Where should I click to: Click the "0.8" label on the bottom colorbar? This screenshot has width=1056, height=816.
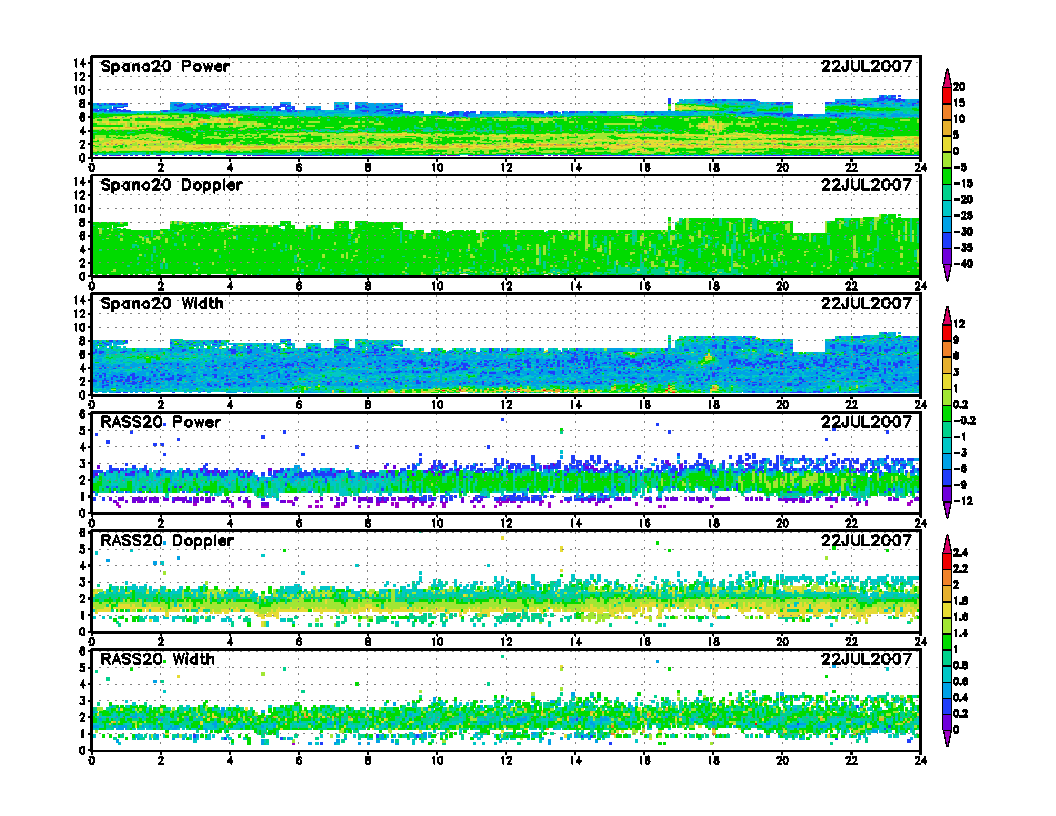click(961, 666)
